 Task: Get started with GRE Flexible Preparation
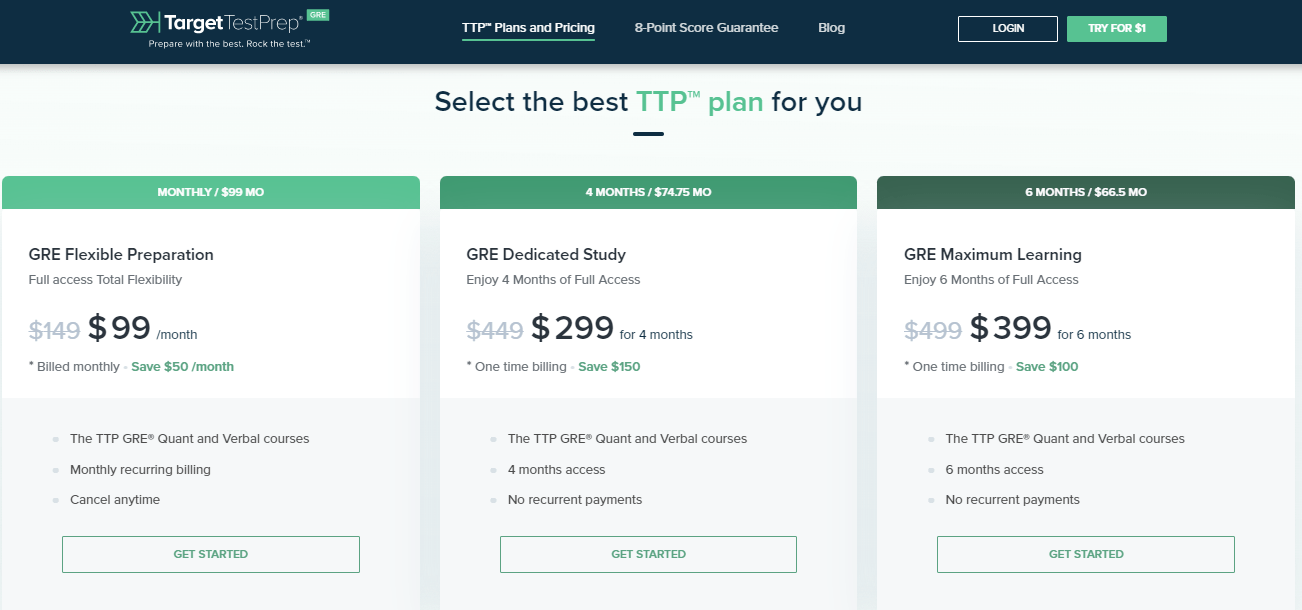(x=210, y=554)
